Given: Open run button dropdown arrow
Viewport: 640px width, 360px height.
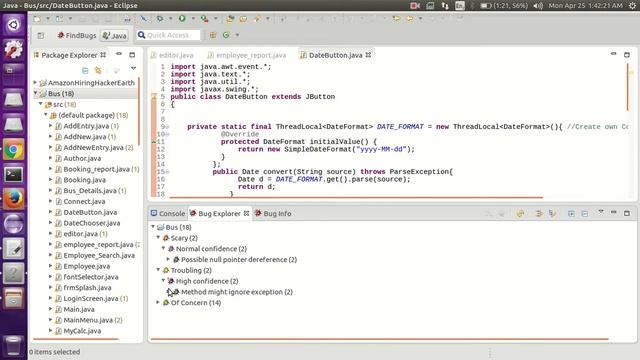Looking at the screenshot, I should [193, 19].
